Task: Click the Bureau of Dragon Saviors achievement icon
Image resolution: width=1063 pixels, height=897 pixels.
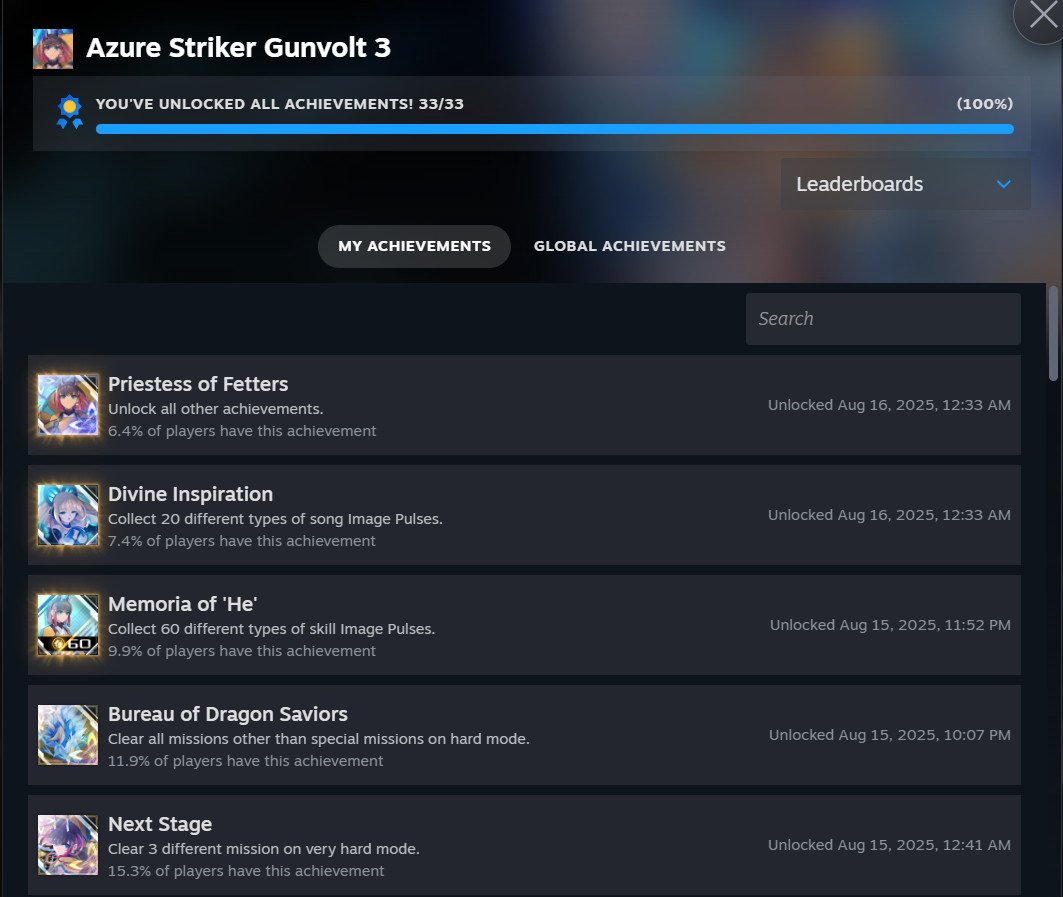Action: [x=68, y=734]
